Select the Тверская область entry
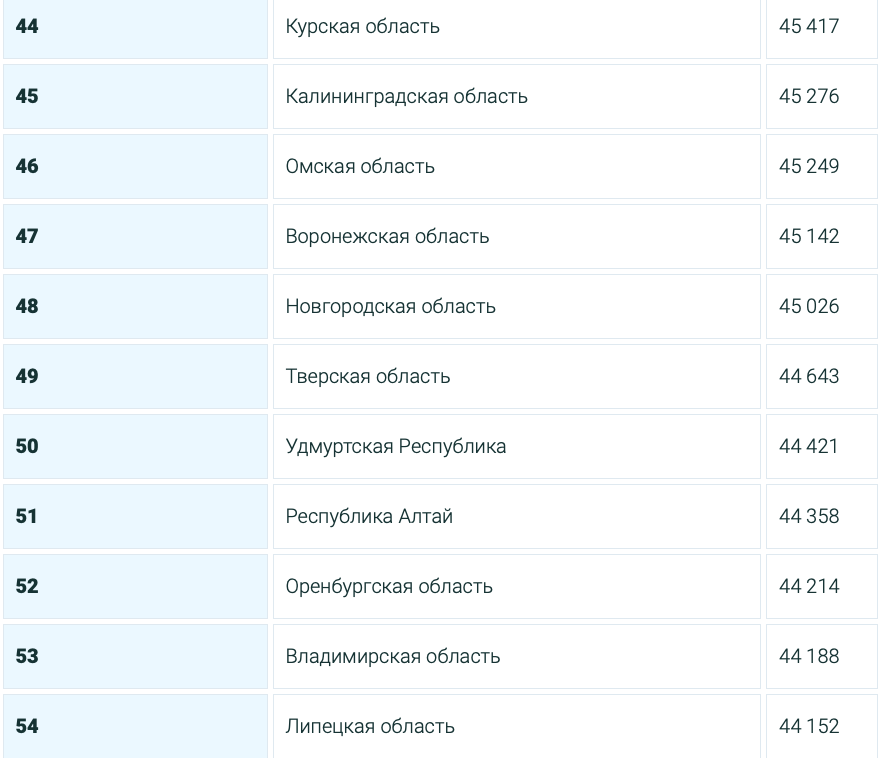The image size is (881, 758). [368, 377]
